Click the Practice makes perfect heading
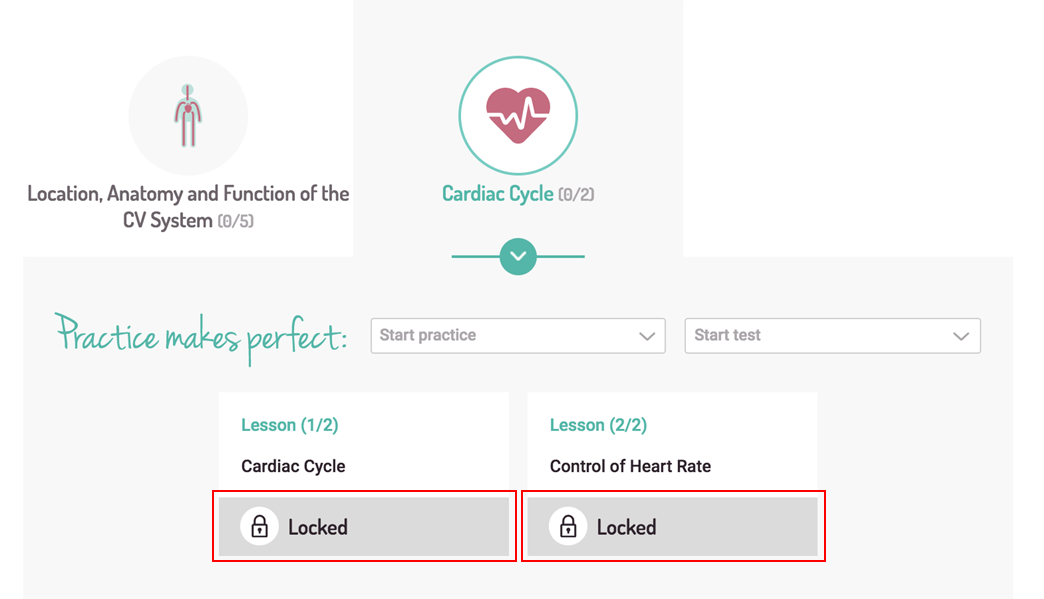 (x=201, y=336)
